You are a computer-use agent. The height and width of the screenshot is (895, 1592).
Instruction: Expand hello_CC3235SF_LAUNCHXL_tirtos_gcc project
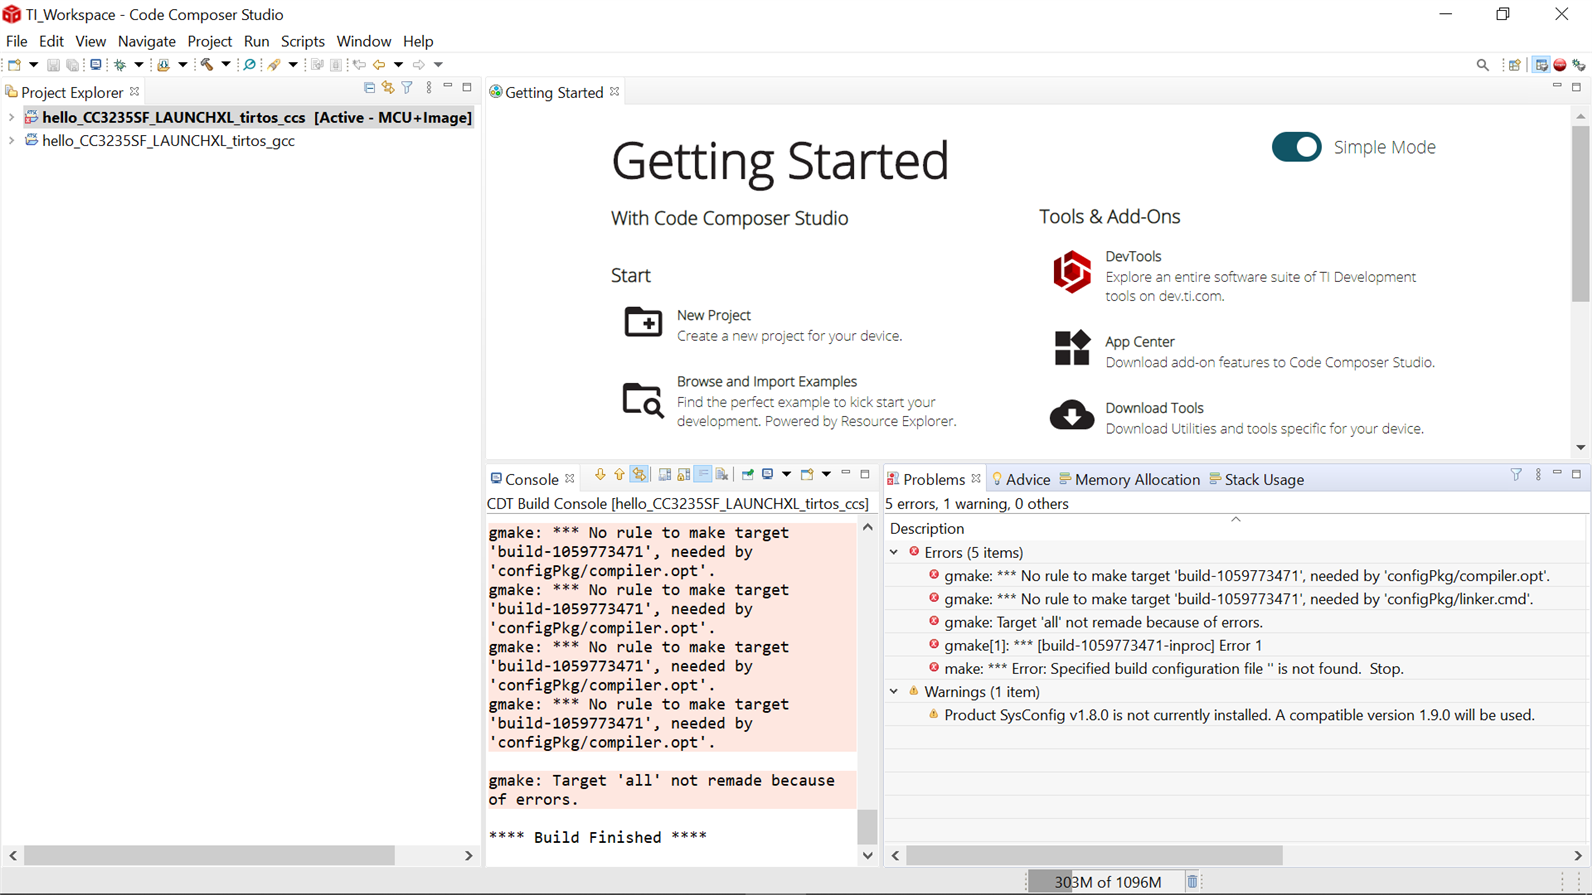point(11,141)
